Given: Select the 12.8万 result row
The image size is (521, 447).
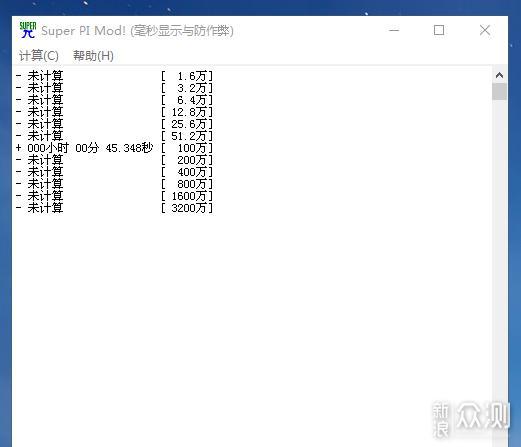Looking at the screenshot, I should point(114,112).
